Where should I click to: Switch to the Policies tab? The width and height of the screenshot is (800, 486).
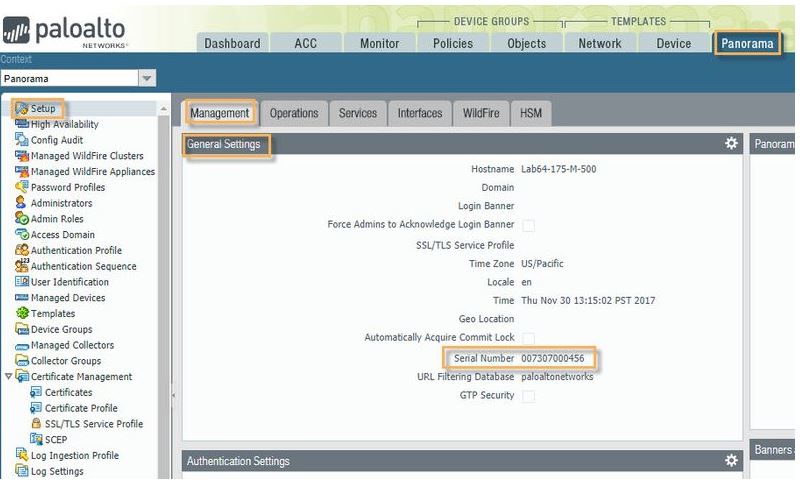coord(453,43)
